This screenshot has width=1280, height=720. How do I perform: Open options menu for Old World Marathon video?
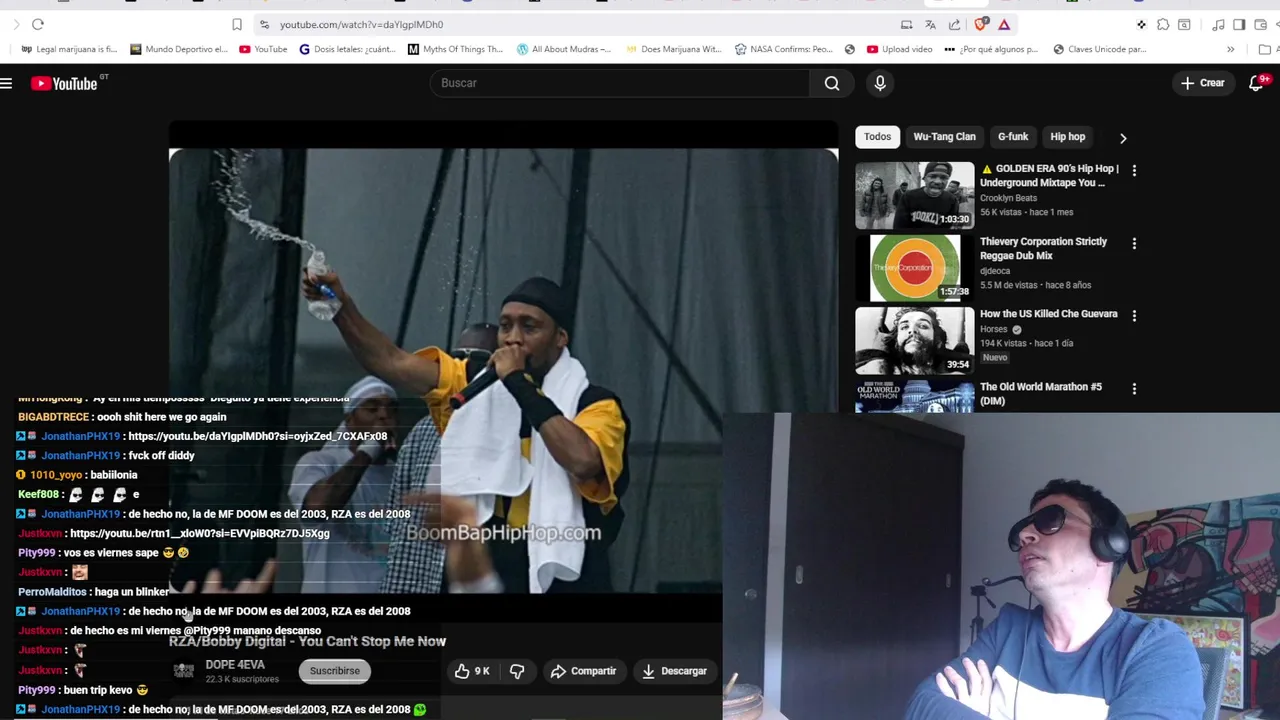point(1134,389)
